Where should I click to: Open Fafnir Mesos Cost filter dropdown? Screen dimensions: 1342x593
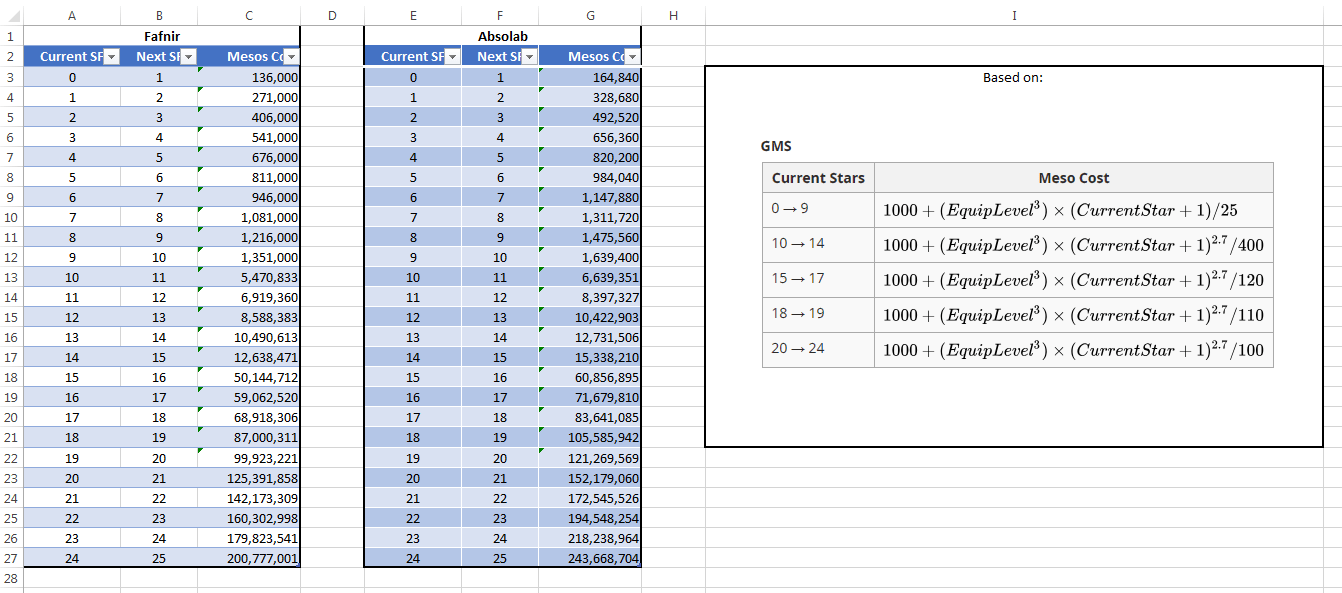pos(292,57)
